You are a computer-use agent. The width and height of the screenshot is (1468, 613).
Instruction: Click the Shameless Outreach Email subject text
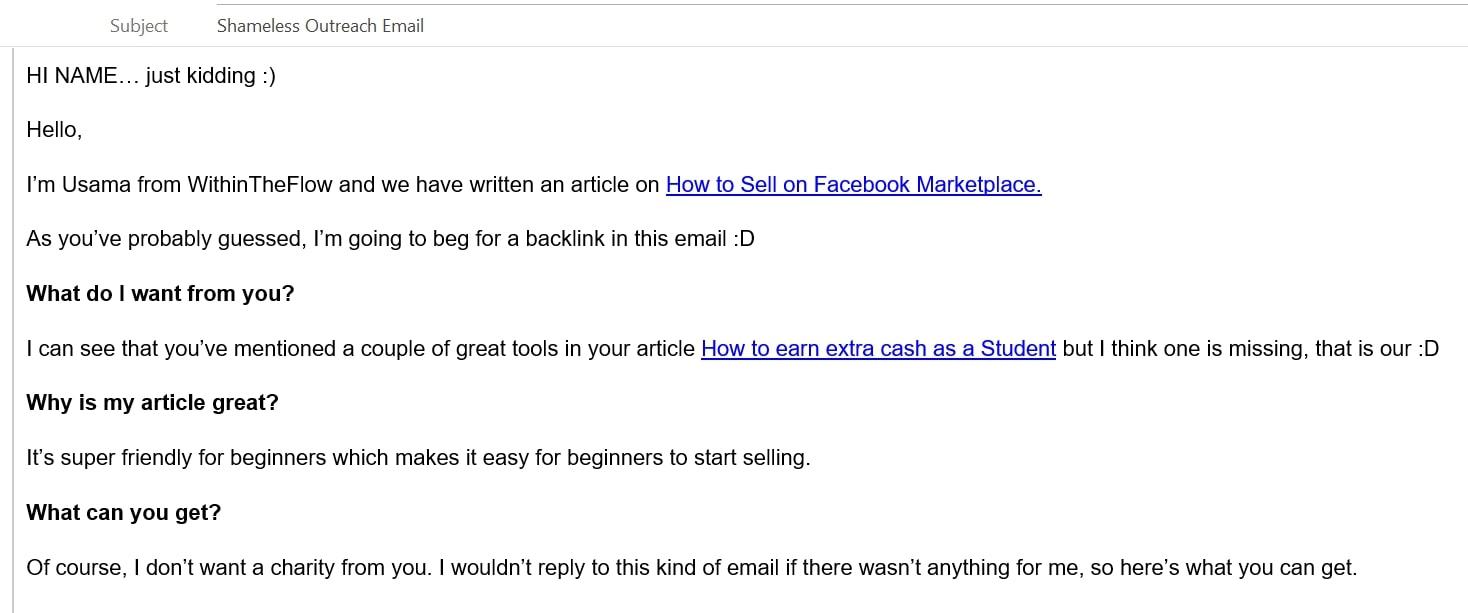pyautogui.click(x=320, y=26)
